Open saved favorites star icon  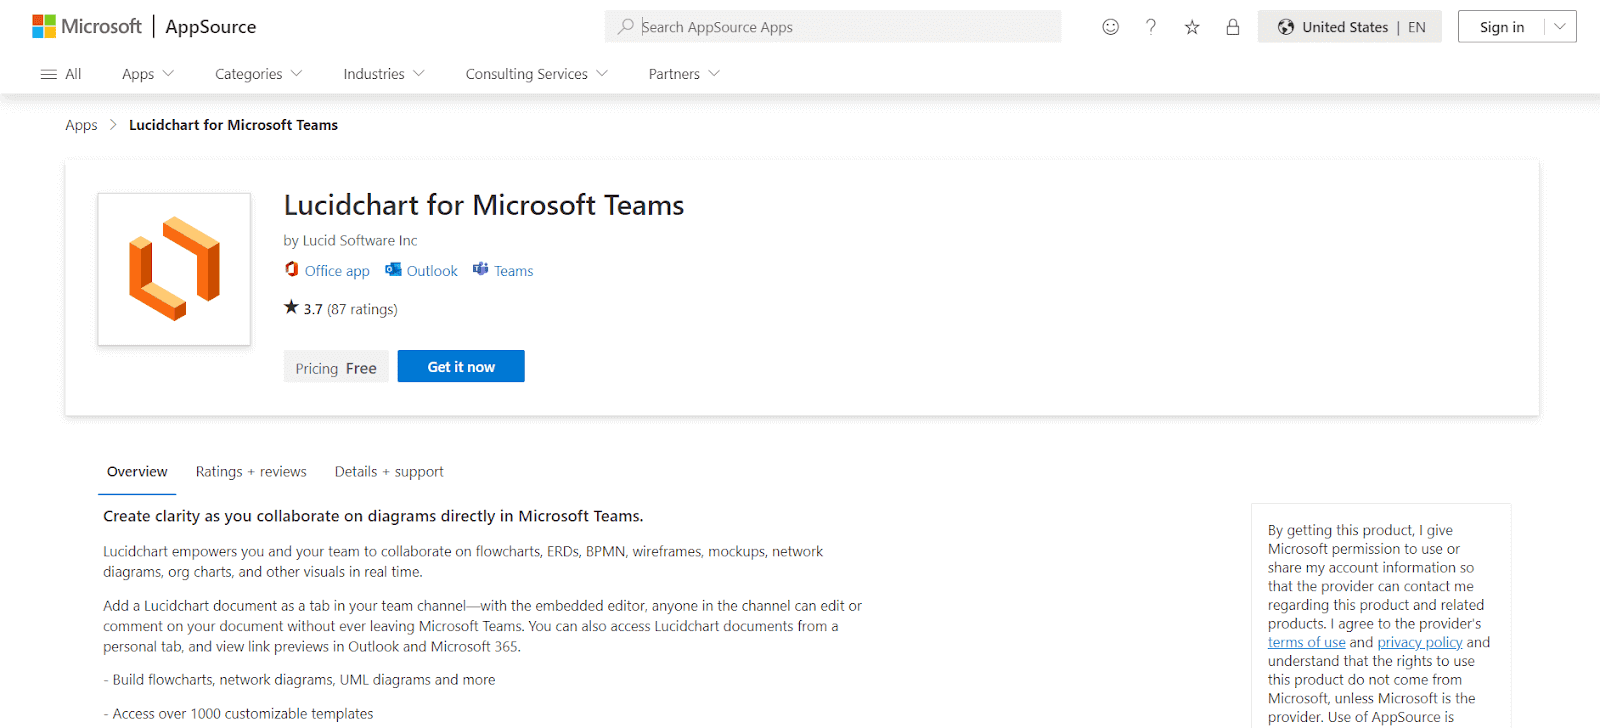click(x=1192, y=27)
